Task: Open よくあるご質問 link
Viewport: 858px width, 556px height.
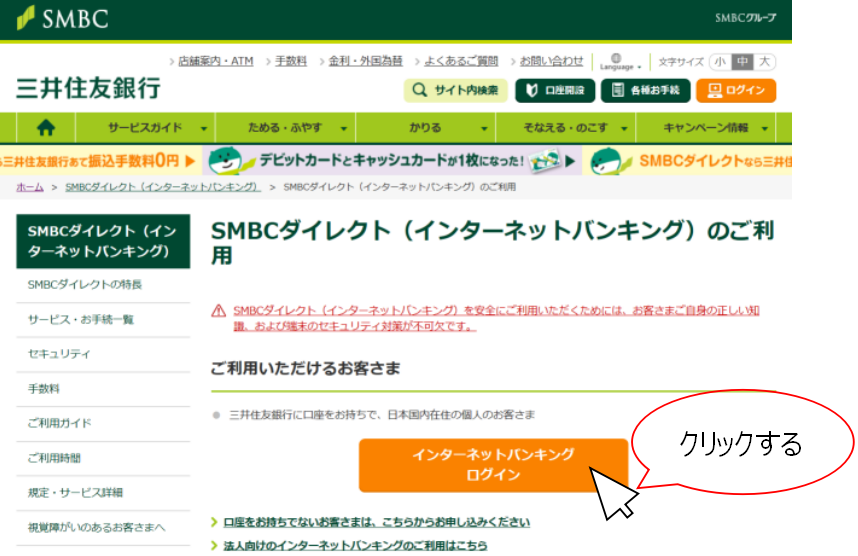Action: click(461, 61)
